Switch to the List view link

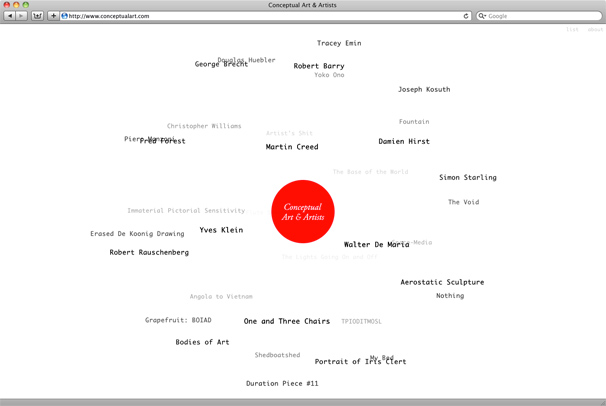(572, 30)
